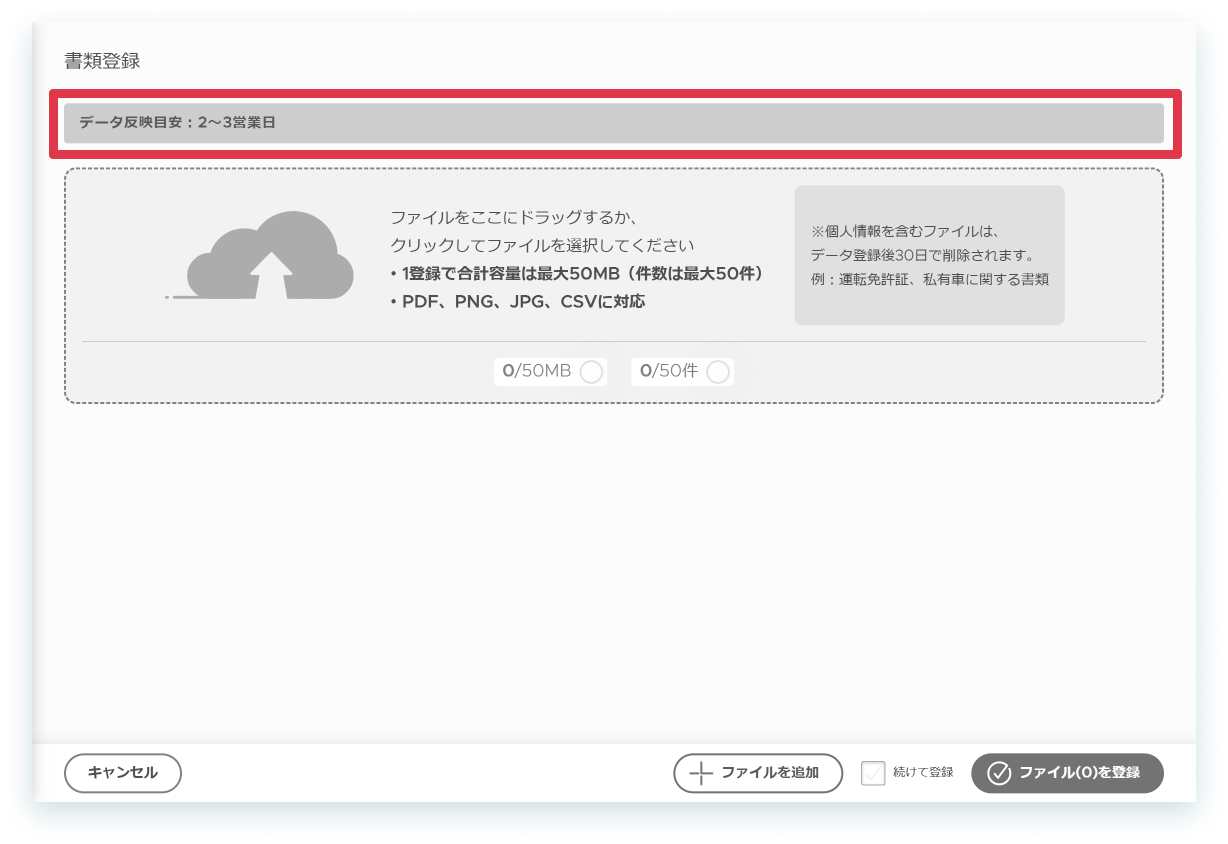The width and height of the screenshot is (1228, 844).
Task: Click the ファイルを追加 button
Action: pyautogui.click(x=758, y=773)
